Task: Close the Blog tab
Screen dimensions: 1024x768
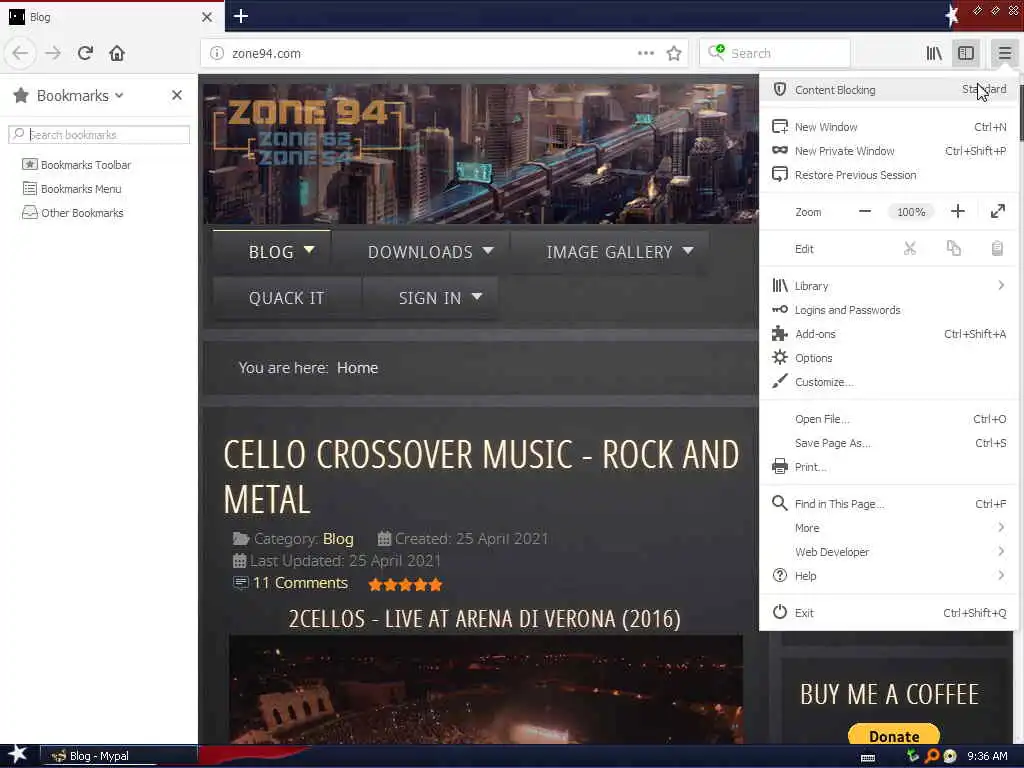Action: [x=207, y=17]
